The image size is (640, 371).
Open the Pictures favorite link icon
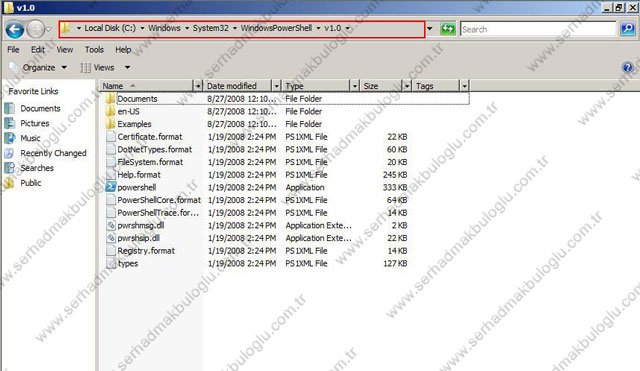point(9,123)
